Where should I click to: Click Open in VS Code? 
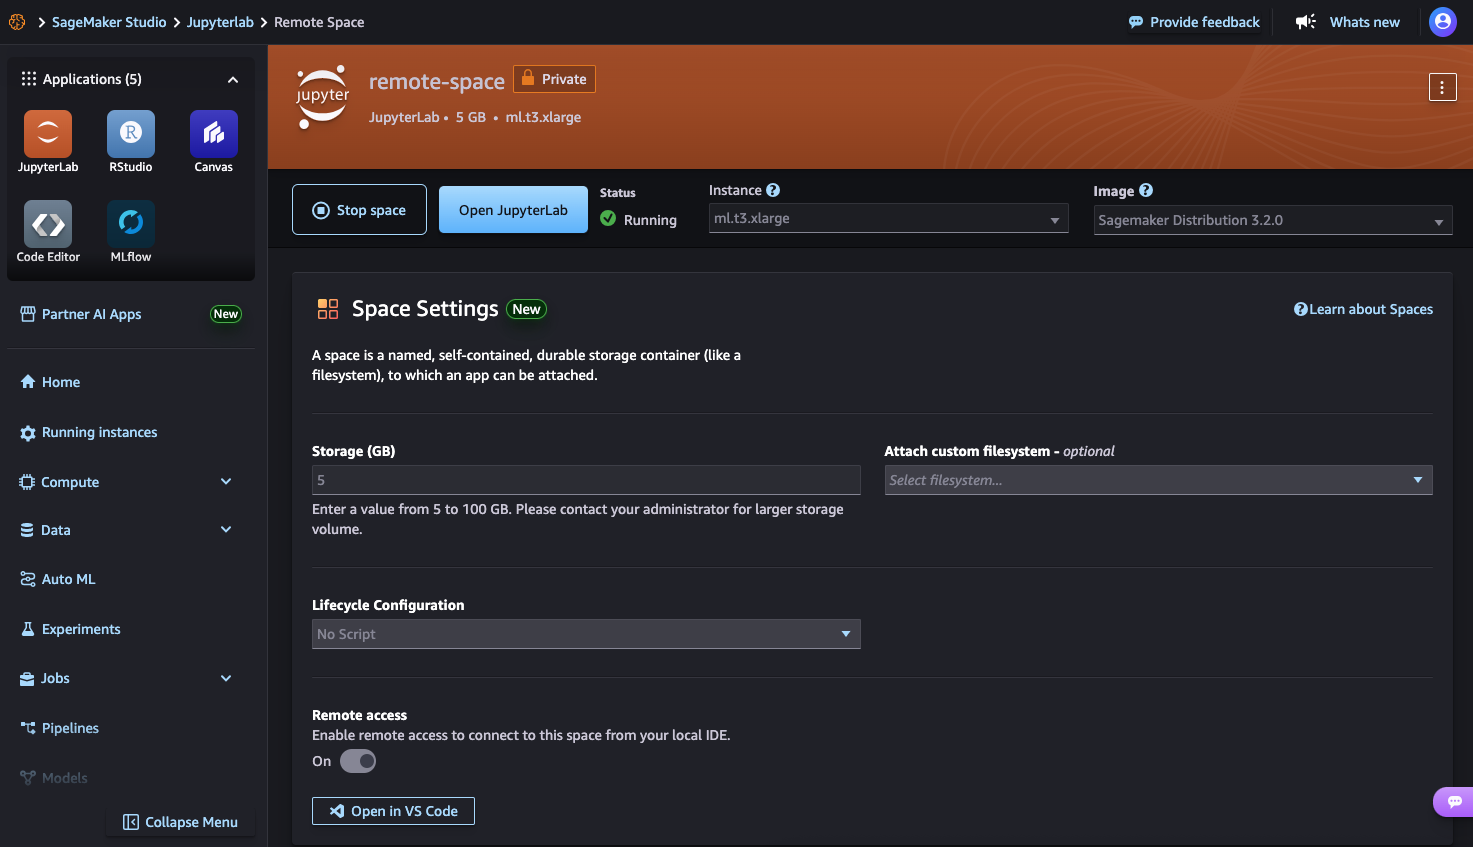393,811
